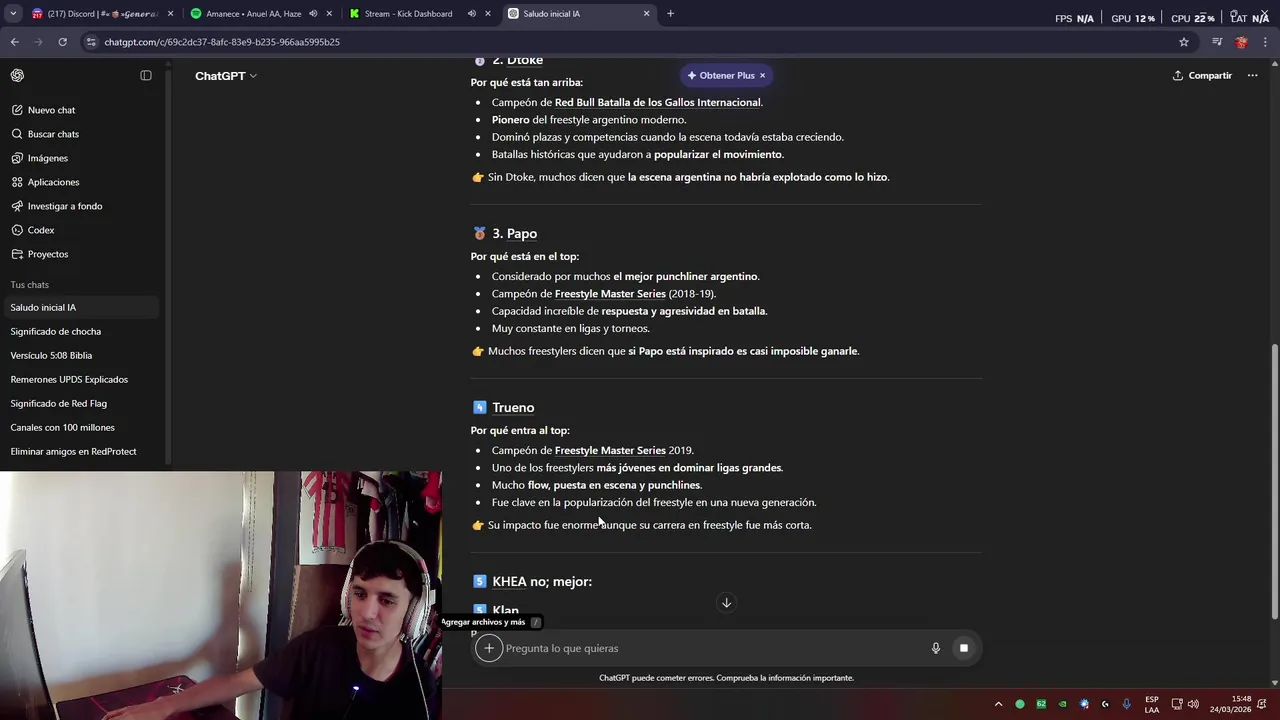Click the Investigar a fondo icon
The height and width of the screenshot is (720, 1280).
[17, 206]
